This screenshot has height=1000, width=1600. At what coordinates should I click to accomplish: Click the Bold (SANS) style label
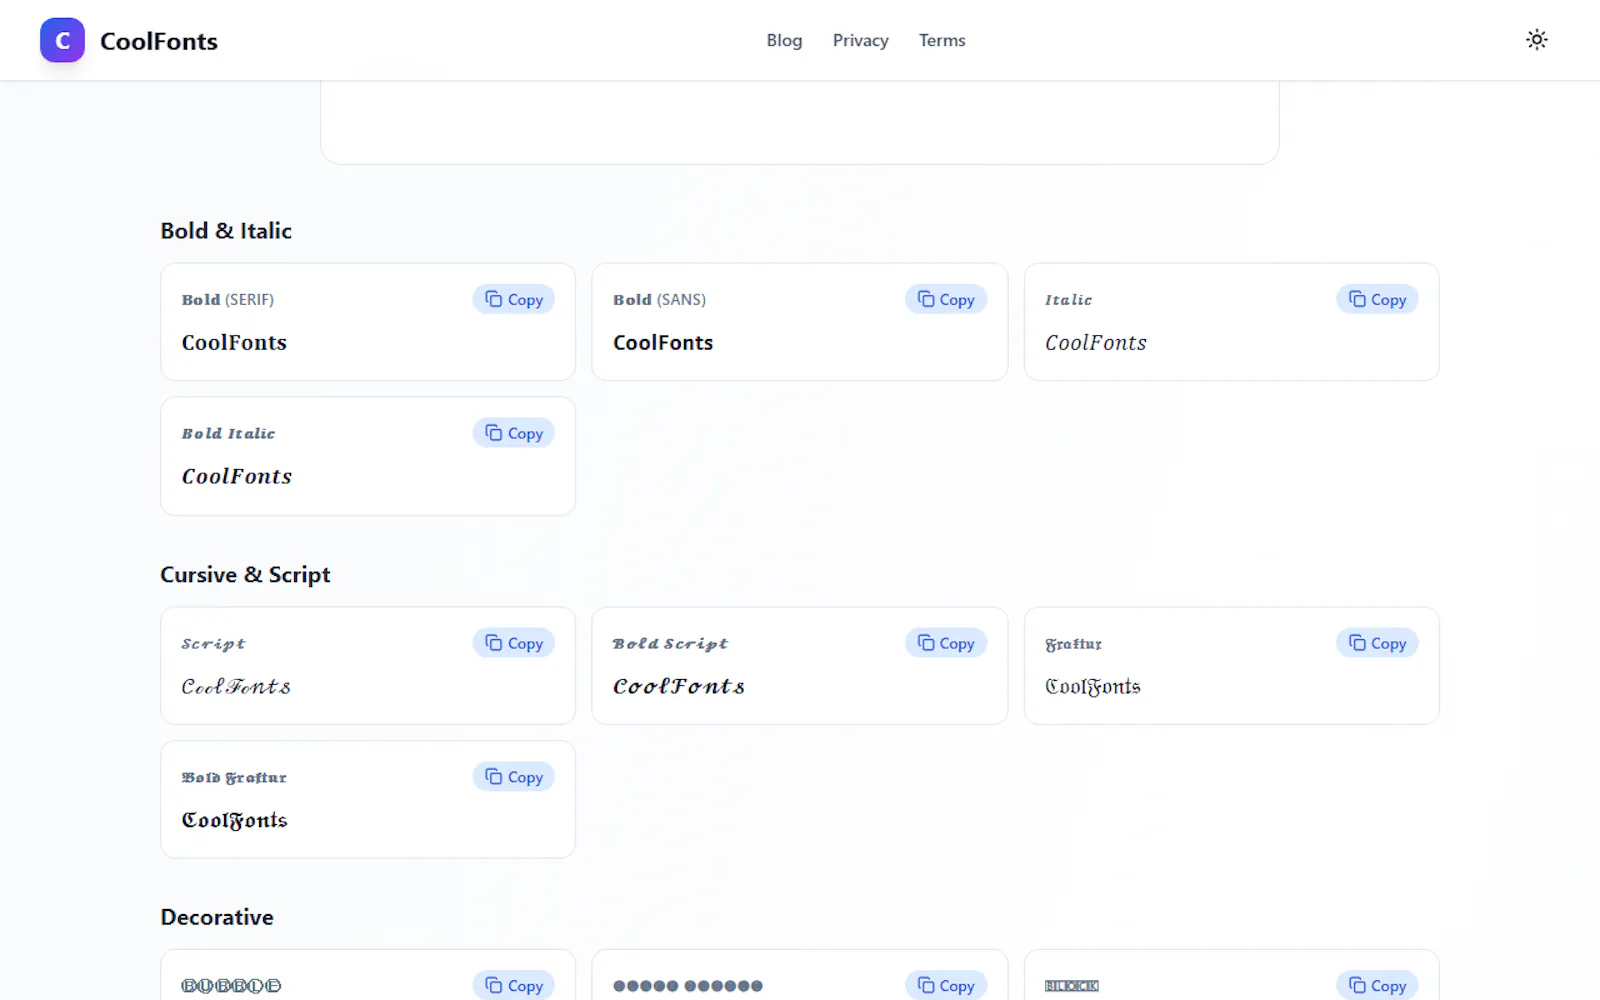point(660,299)
